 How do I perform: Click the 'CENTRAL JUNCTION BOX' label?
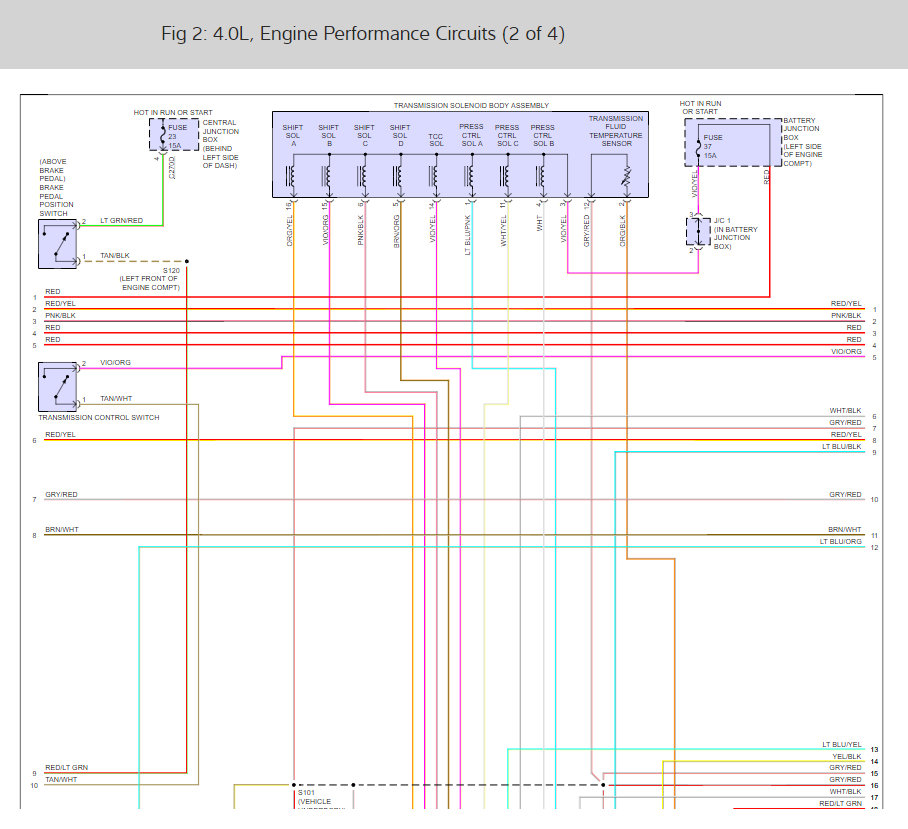click(x=220, y=144)
